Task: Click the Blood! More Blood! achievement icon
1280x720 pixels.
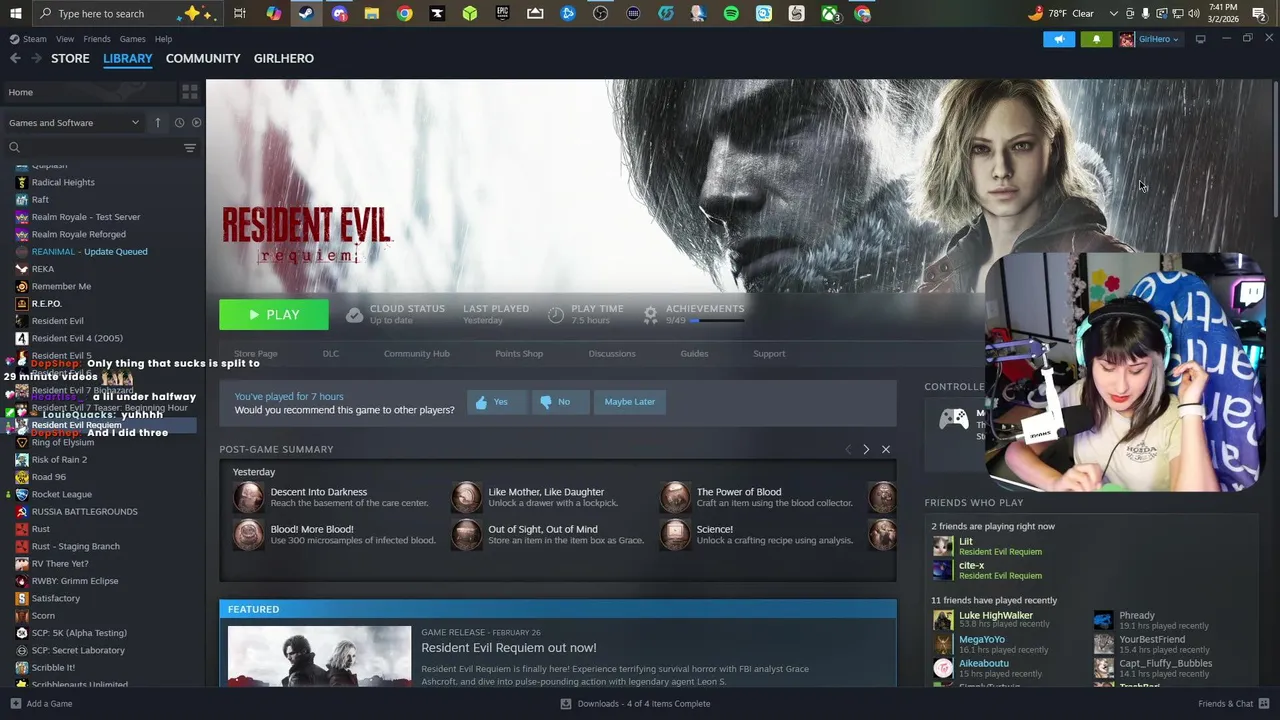Action: (248, 534)
